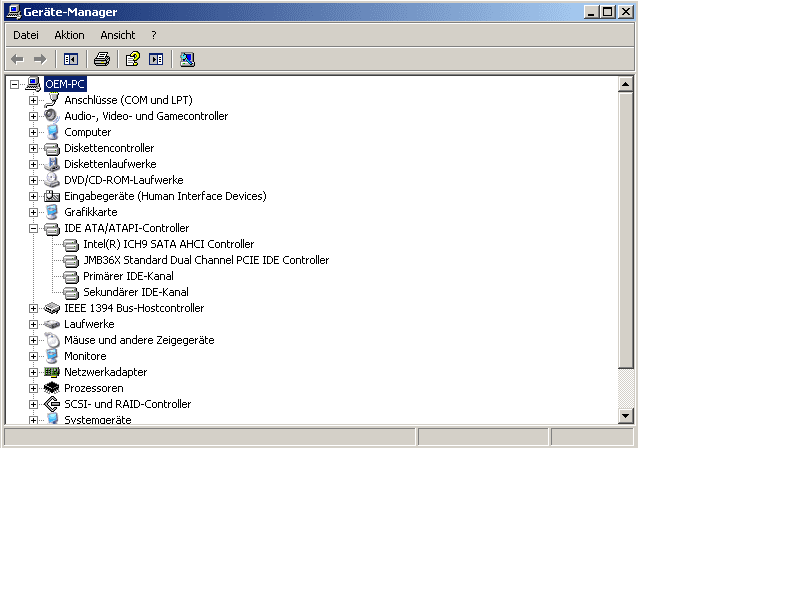800x600 pixels.
Task: Collapse IDE ATA/ATAPI-Controller node
Action: click(33, 229)
